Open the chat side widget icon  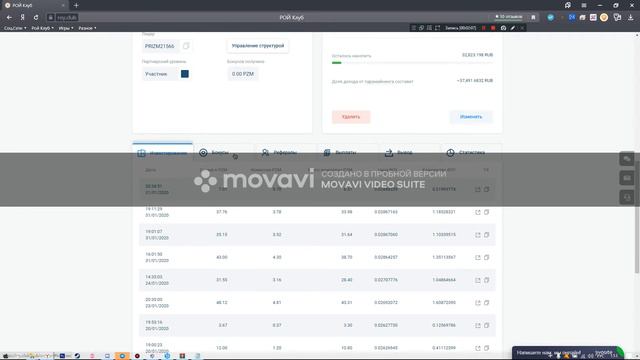tap(627, 159)
